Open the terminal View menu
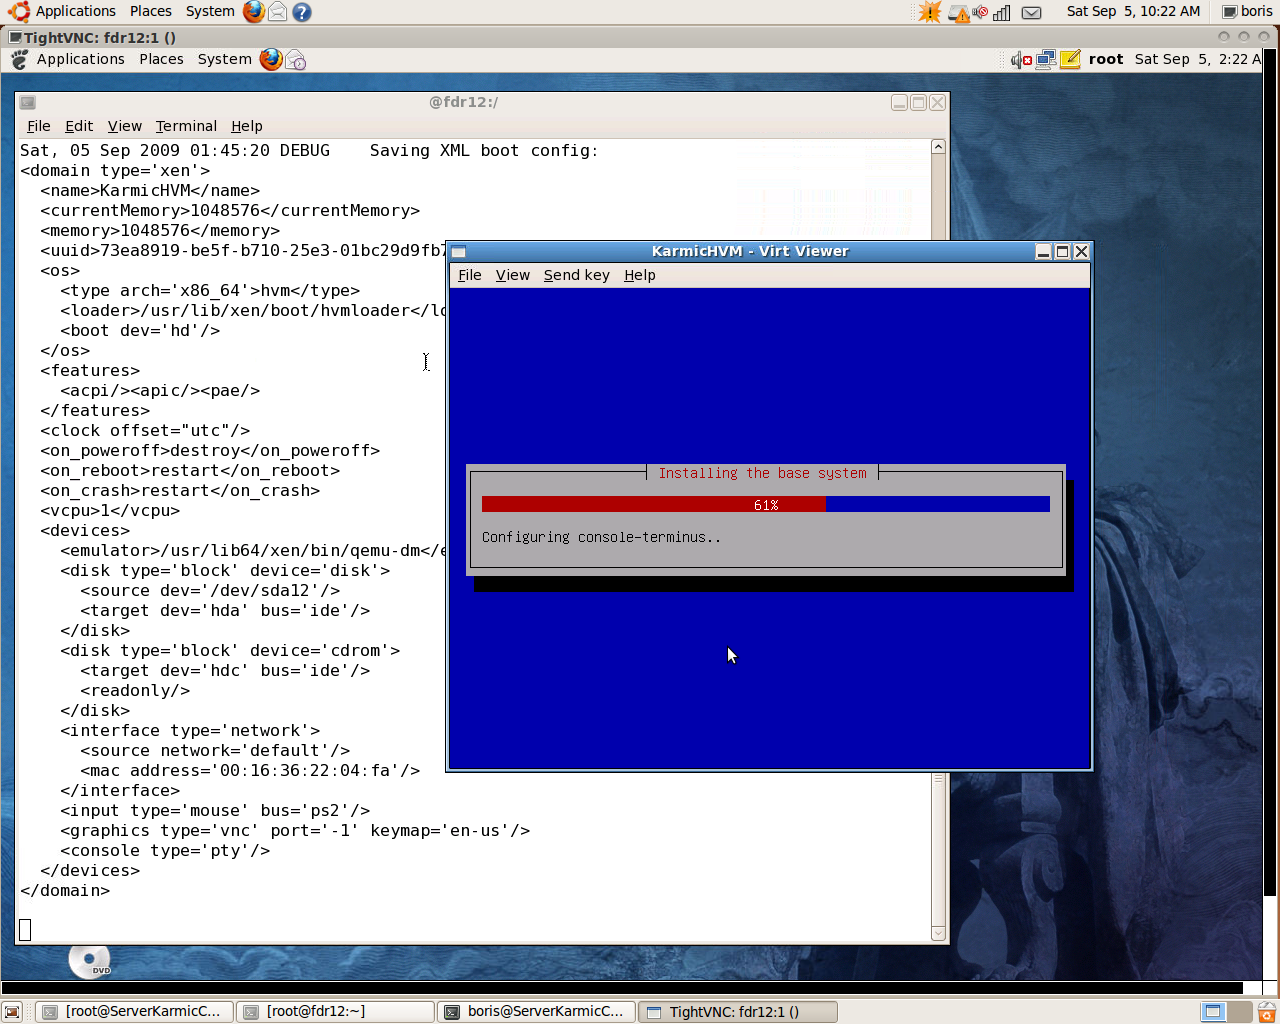Viewport: 1280px width, 1024px height. 125,126
